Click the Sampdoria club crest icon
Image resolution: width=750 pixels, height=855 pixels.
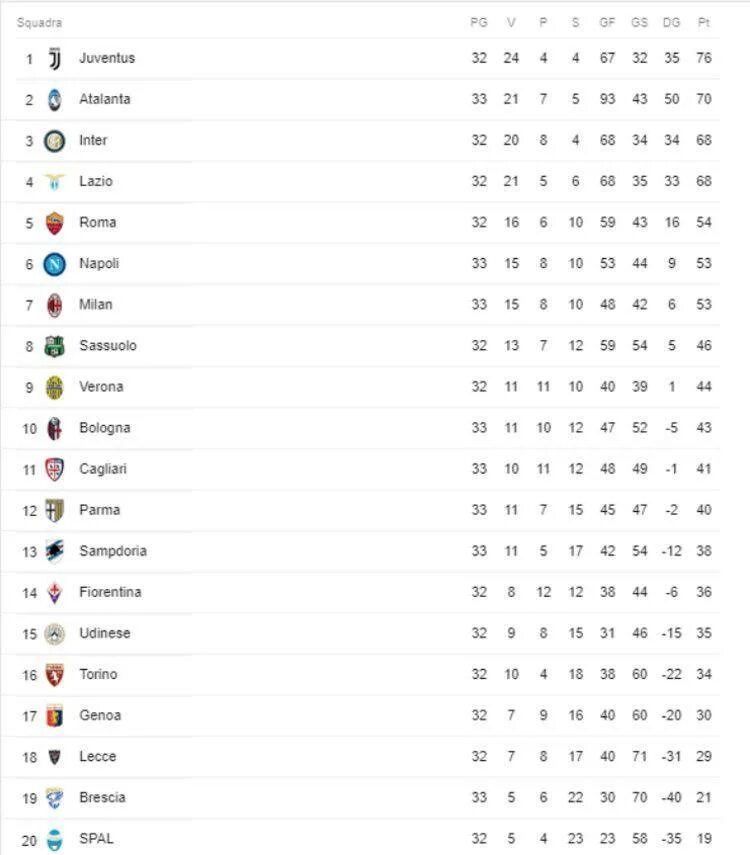[55, 552]
